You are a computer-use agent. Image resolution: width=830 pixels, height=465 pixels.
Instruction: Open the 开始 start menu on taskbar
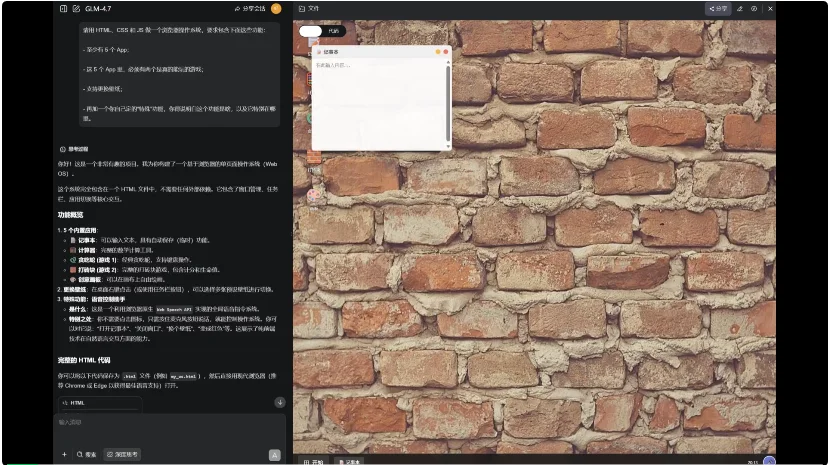coord(313,461)
